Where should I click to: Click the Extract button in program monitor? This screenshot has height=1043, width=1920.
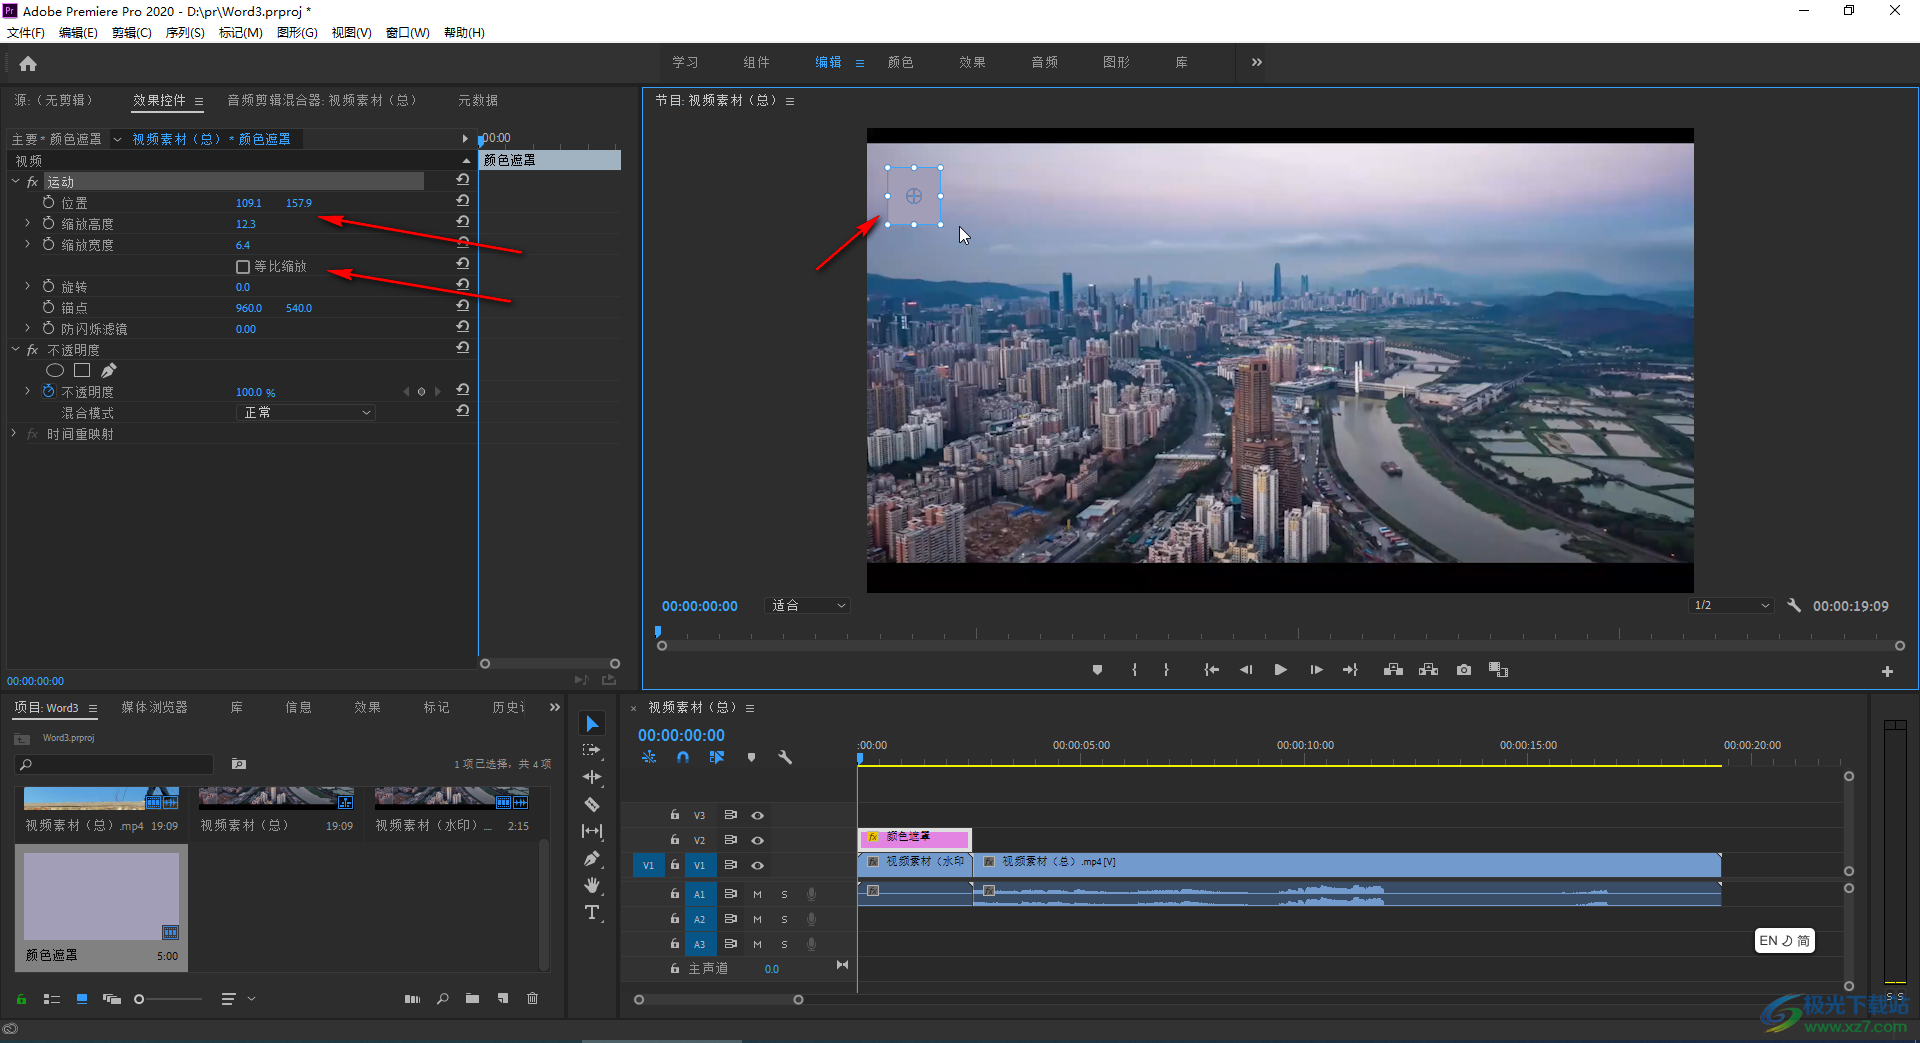1428,670
